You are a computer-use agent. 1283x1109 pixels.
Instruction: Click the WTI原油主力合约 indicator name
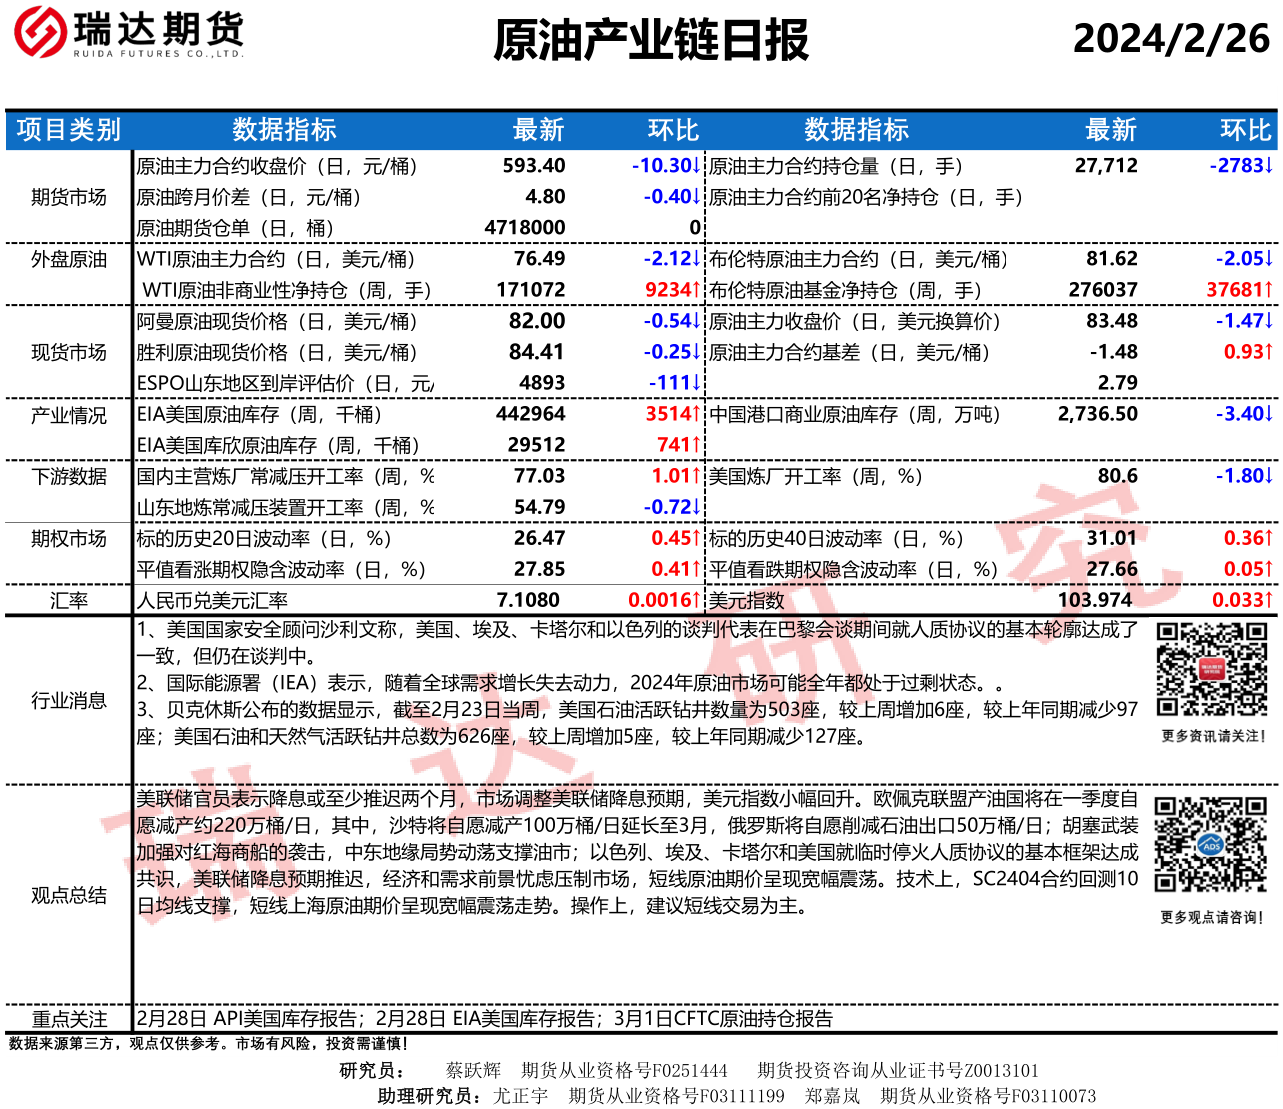275,259
